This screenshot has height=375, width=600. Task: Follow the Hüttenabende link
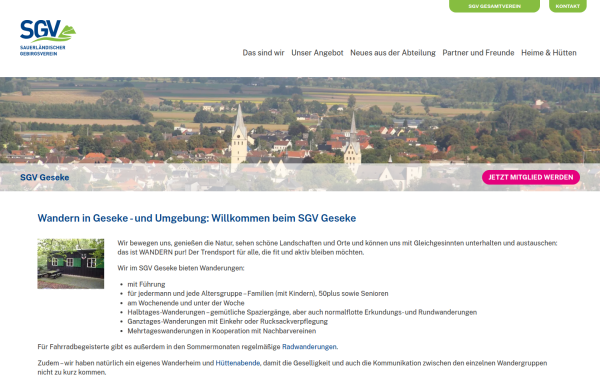tap(238, 363)
